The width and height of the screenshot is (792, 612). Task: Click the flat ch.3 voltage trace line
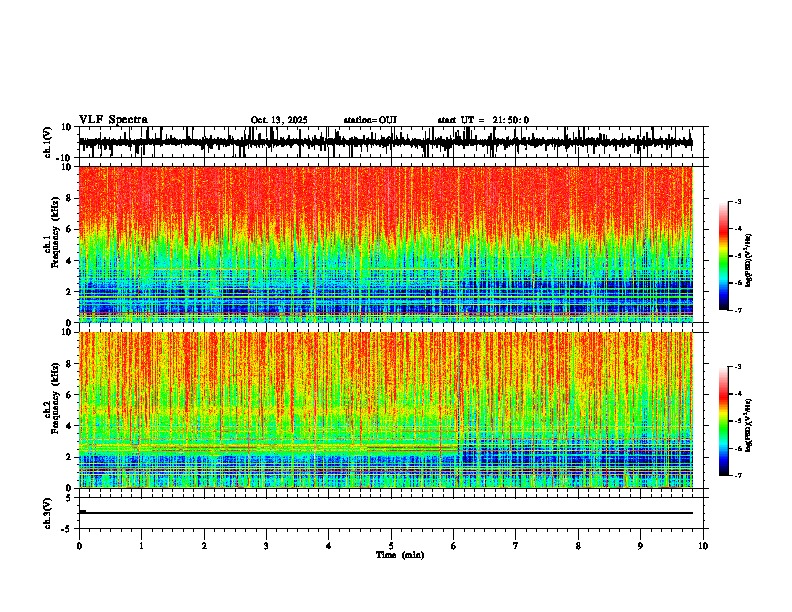tap(386, 513)
